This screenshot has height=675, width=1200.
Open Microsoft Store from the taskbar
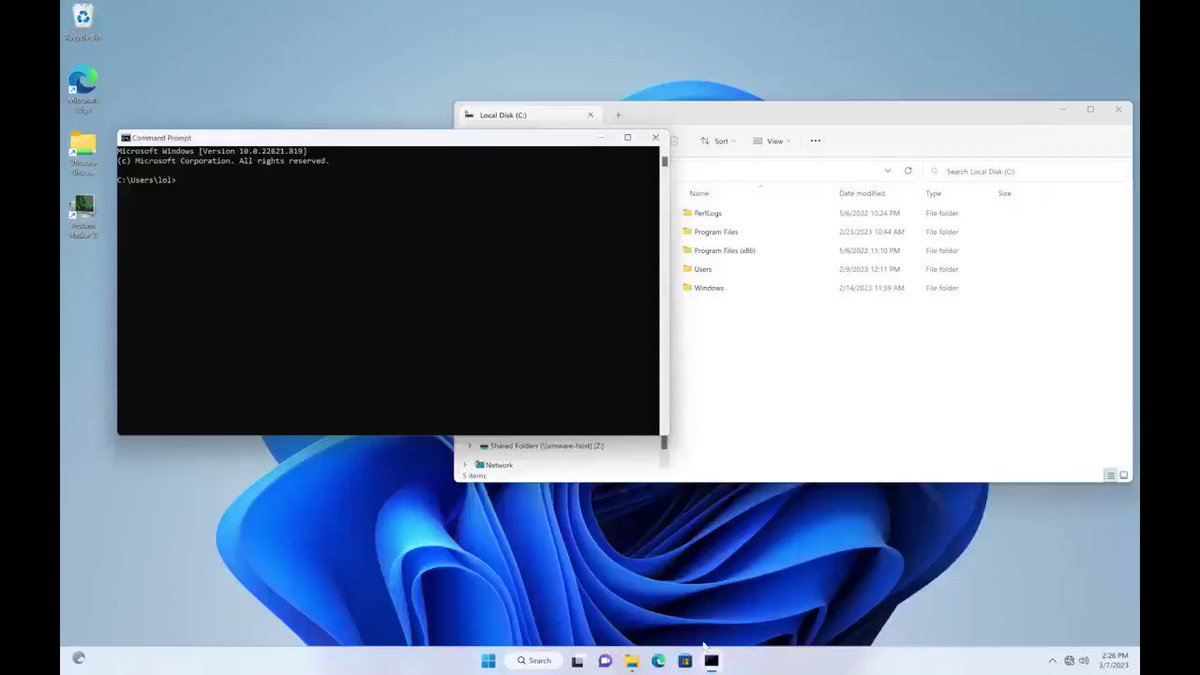[x=685, y=660]
